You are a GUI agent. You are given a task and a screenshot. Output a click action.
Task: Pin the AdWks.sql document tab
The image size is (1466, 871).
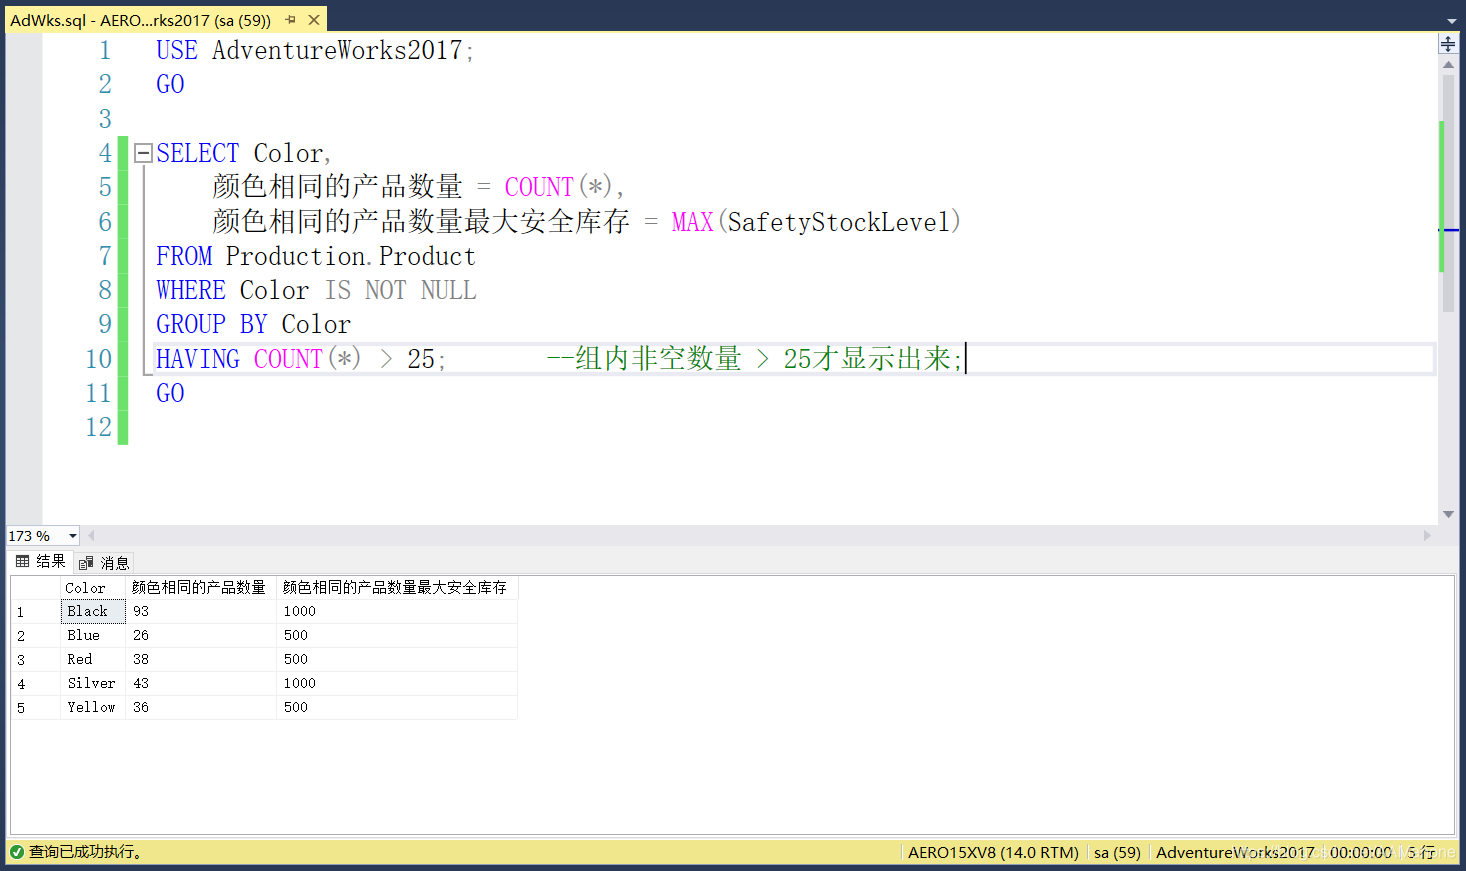291,20
